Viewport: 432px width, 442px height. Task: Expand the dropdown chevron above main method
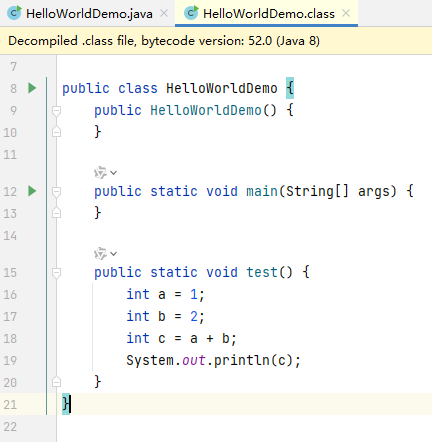pyautogui.click(x=114, y=173)
